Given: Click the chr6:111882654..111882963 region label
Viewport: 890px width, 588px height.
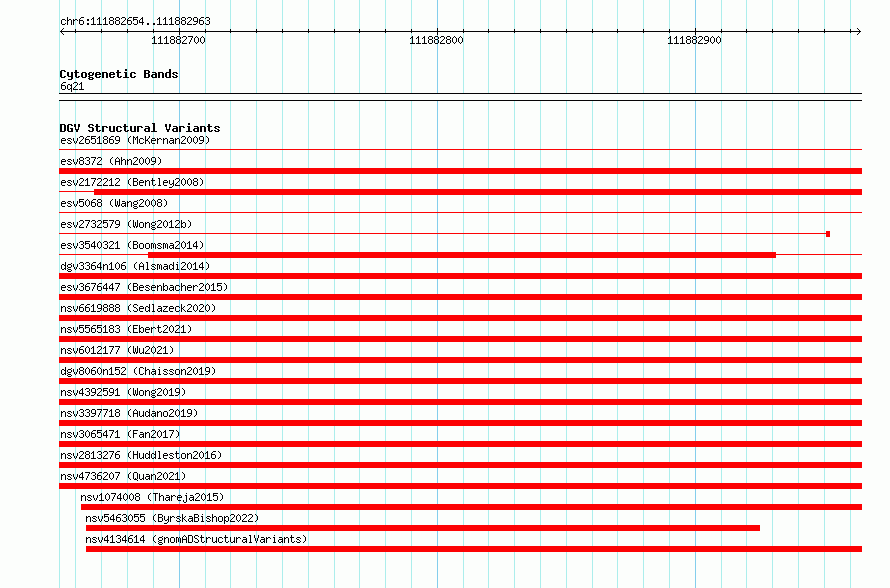Looking at the screenshot, I should (x=135, y=21).
